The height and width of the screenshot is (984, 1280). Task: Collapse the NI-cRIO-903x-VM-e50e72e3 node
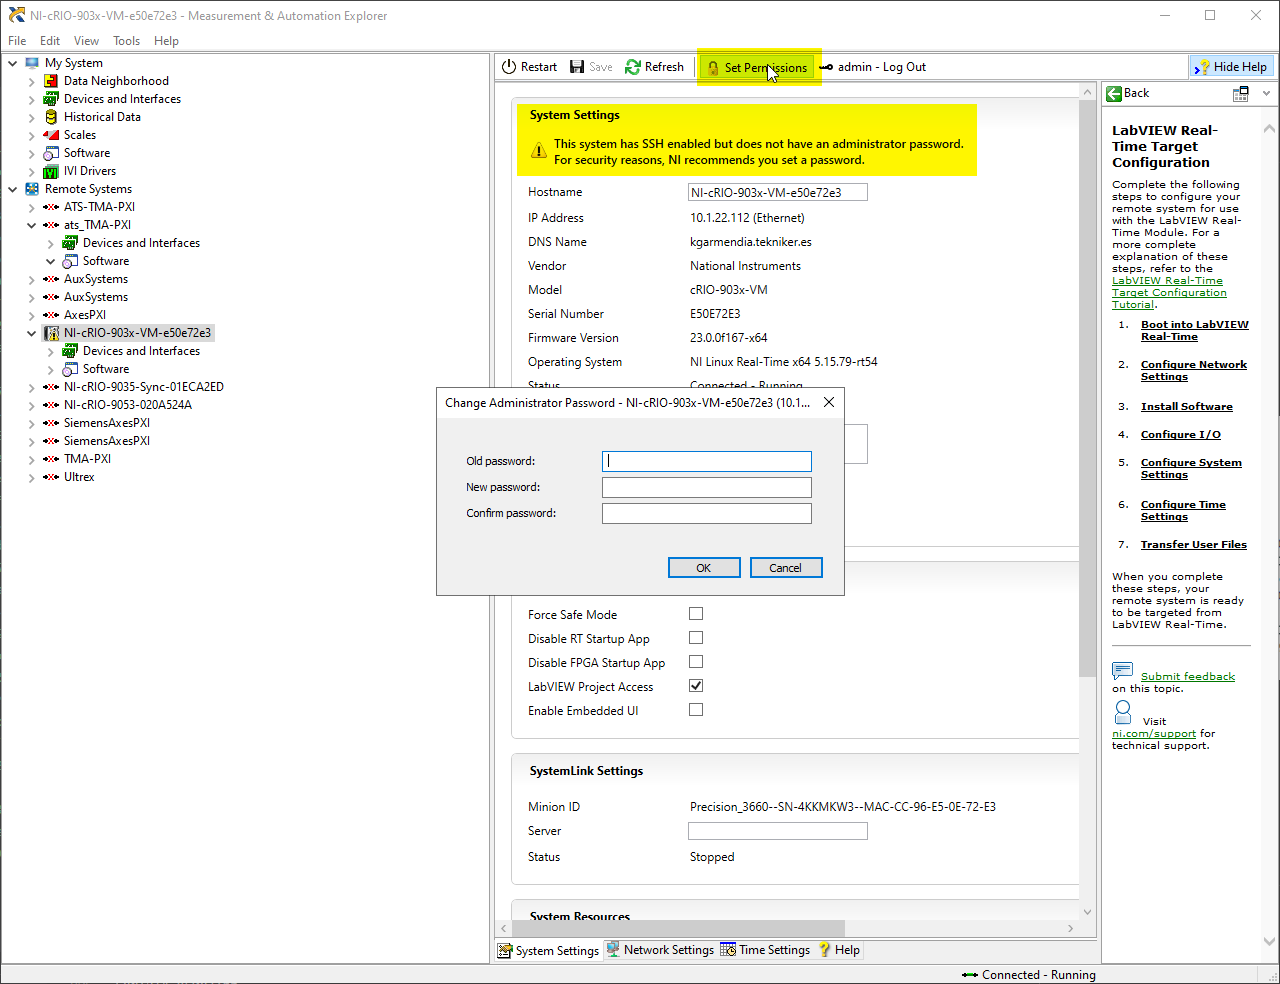click(31, 333)
